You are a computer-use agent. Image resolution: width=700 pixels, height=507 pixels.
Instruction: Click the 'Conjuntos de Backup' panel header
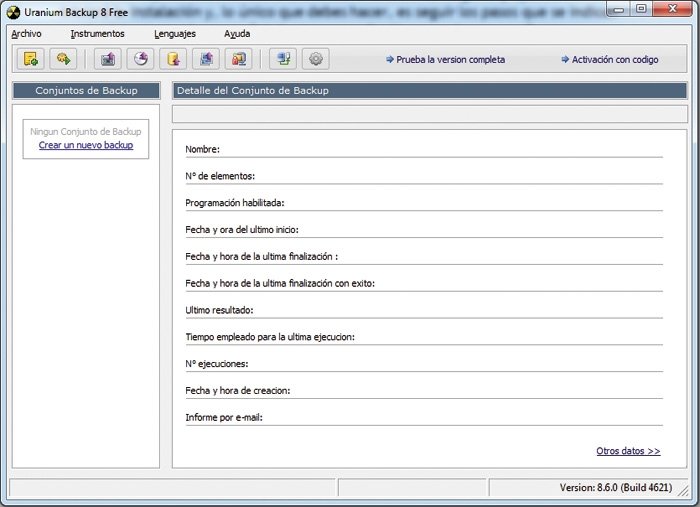tap(86, 91)
